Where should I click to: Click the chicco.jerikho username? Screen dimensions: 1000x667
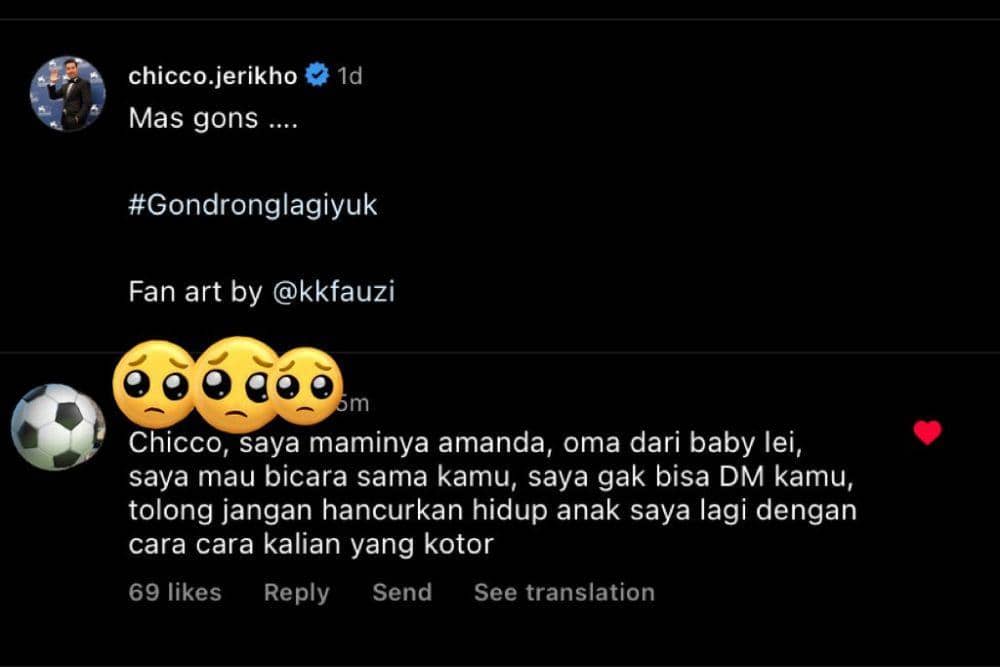point(213,75)
